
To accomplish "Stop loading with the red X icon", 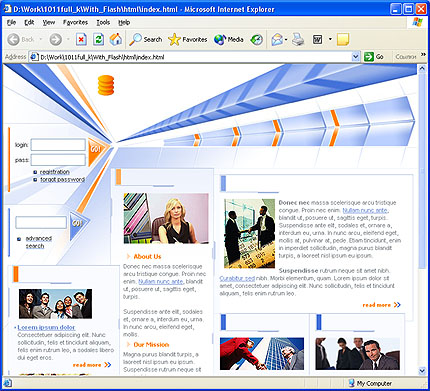I will [81, 40].
